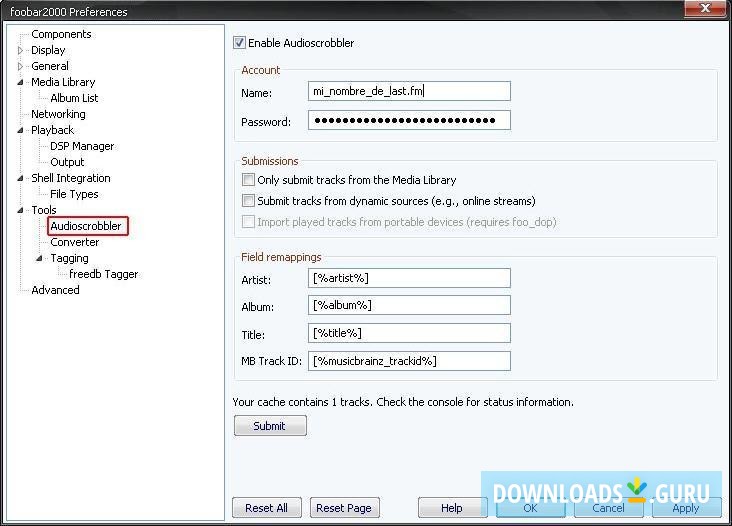Screen dimensions: 732x526
Task: Select Audioscrobbler in the tree
Action: point(86,226)
